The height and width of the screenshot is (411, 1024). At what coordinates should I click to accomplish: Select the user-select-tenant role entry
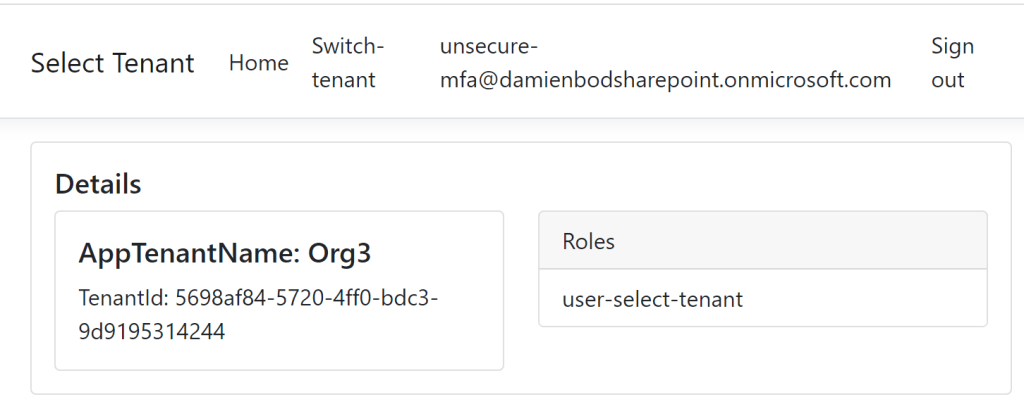tap(652, 298)
